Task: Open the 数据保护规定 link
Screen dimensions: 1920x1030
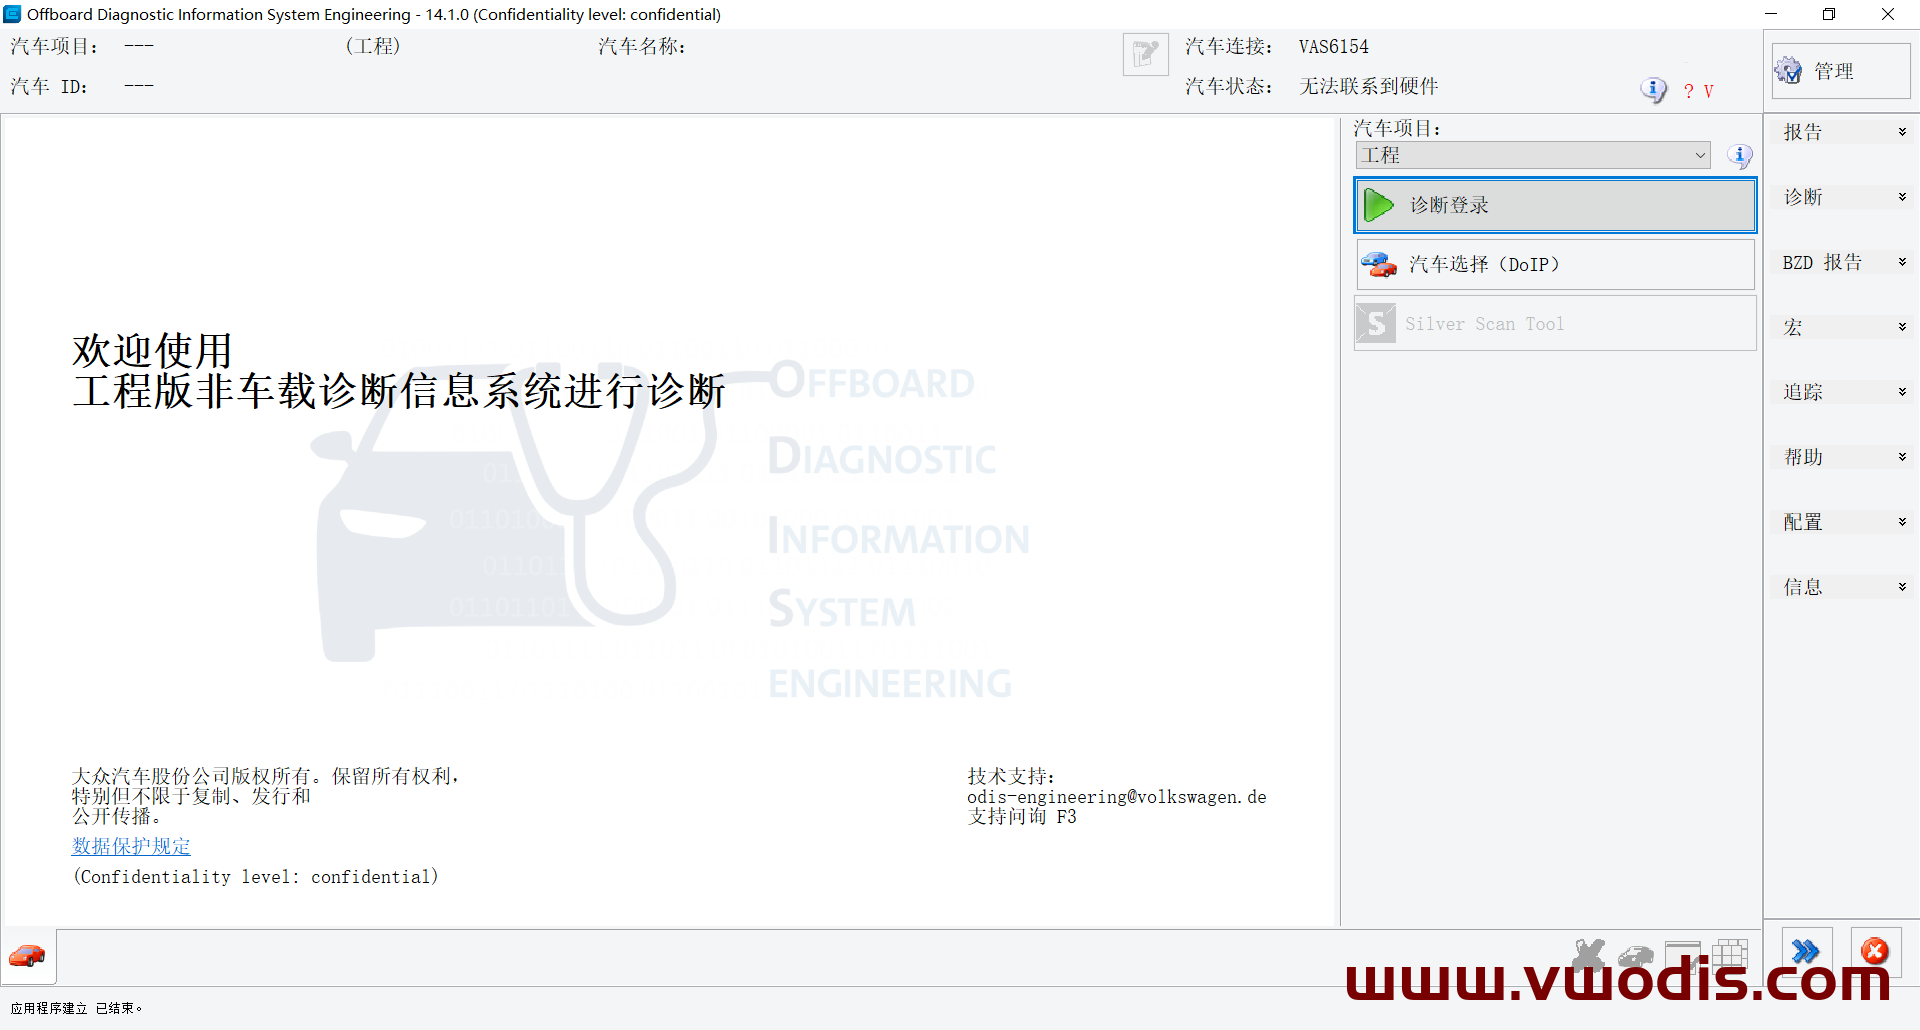Action: tap(131, 846)
